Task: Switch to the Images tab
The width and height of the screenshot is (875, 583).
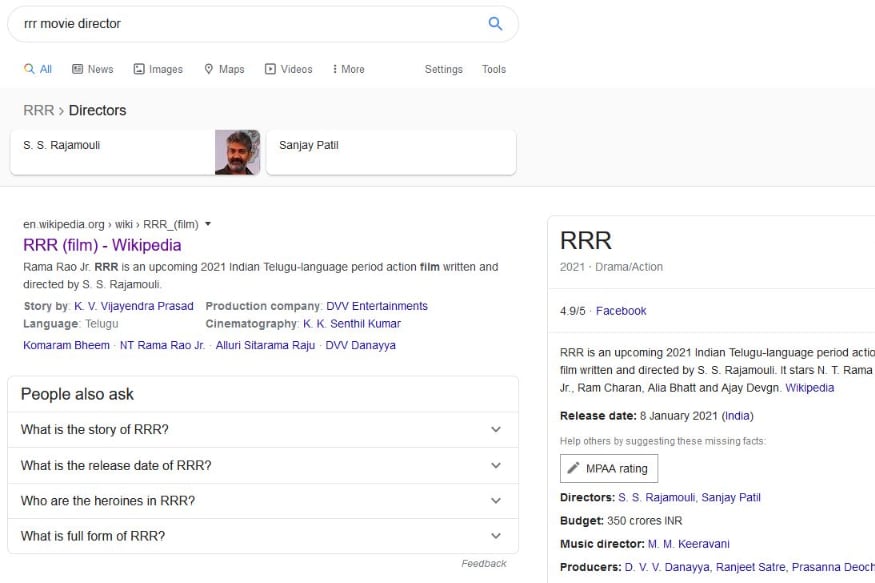Action: point(158,69)
